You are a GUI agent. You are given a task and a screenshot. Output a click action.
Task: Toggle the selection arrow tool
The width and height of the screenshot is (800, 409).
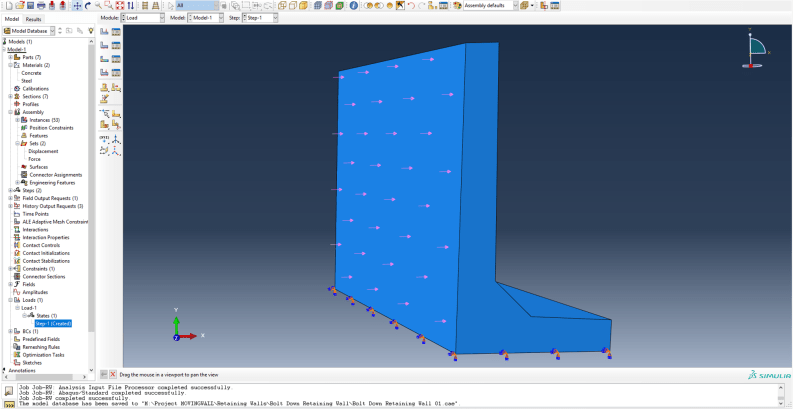171,6
